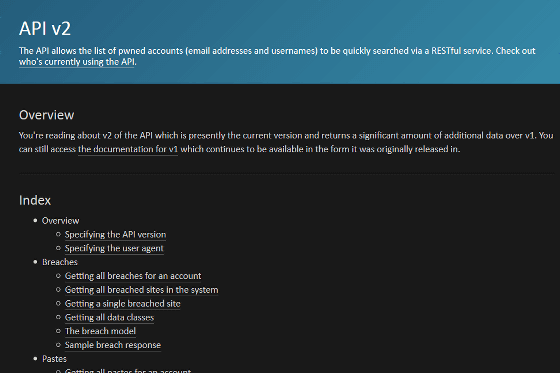The image size is (560, 373).
Task: Open "who's currently using the API" link
Action: [76, 62]
